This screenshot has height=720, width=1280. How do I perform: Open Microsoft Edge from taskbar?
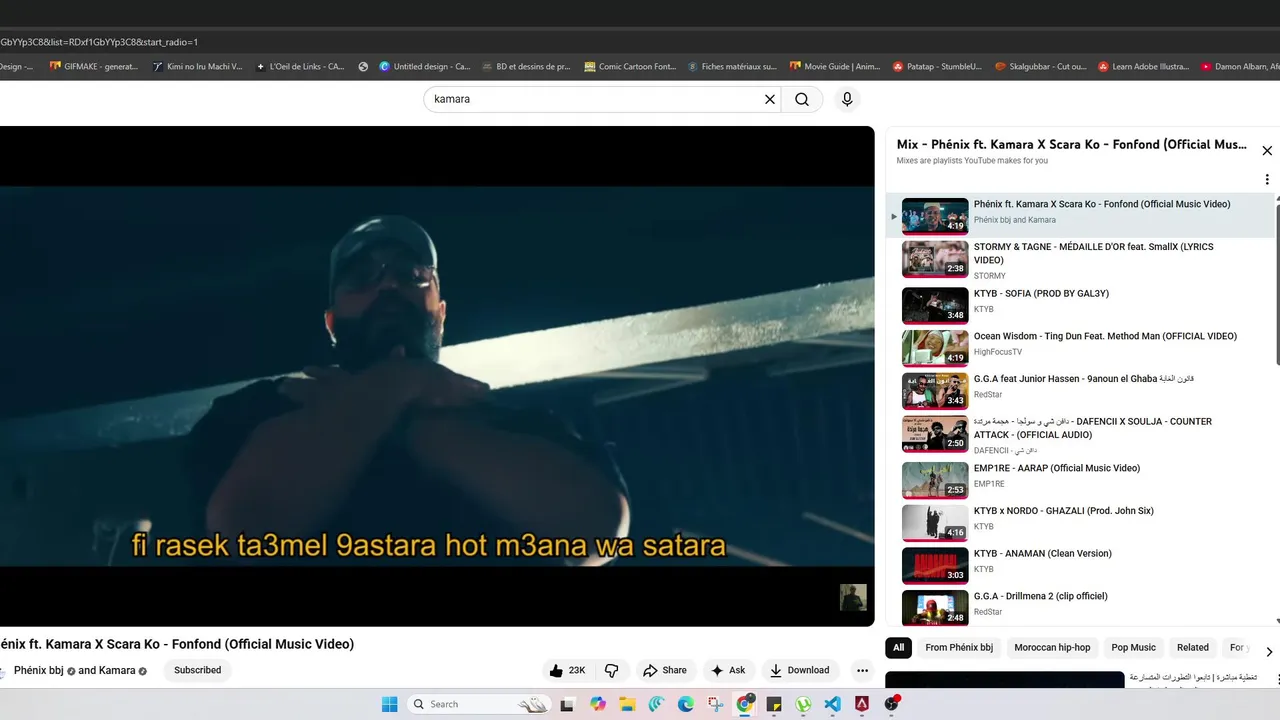click(x=686, y=704)
